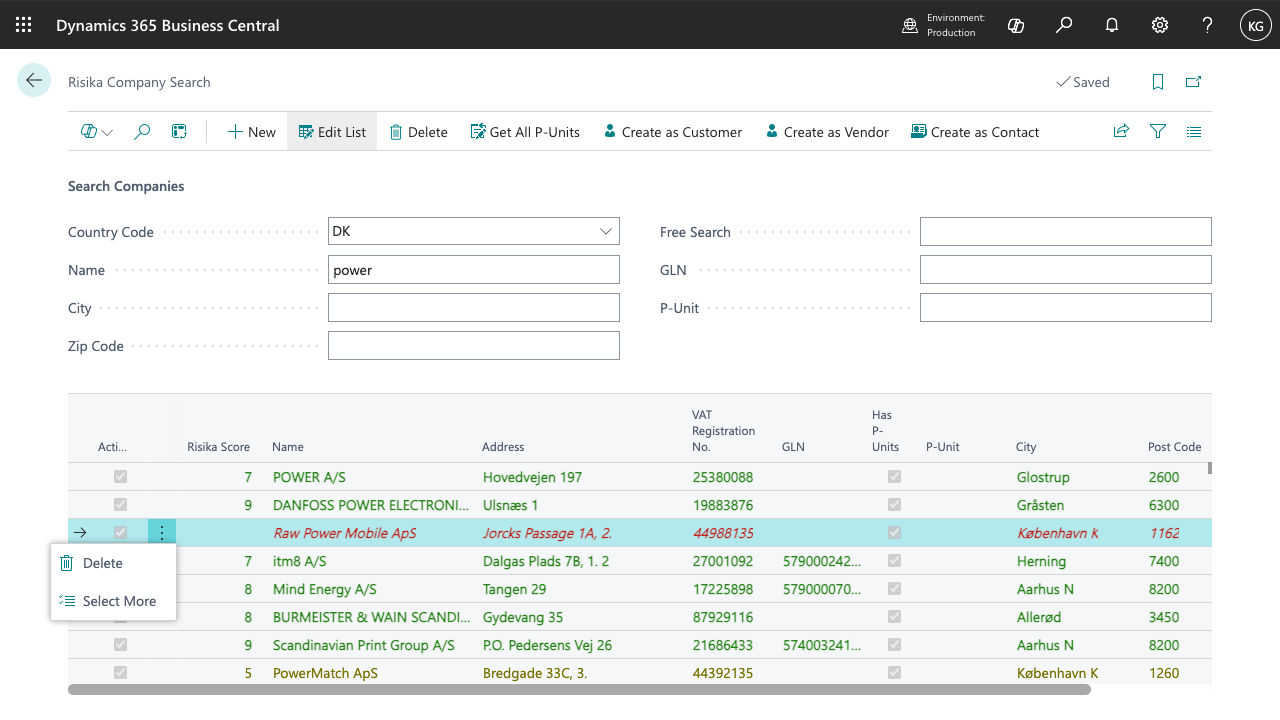Select the POWER A/S name cell
Viewport: 1280px width, 720px height.
click(x=309, y=477)
